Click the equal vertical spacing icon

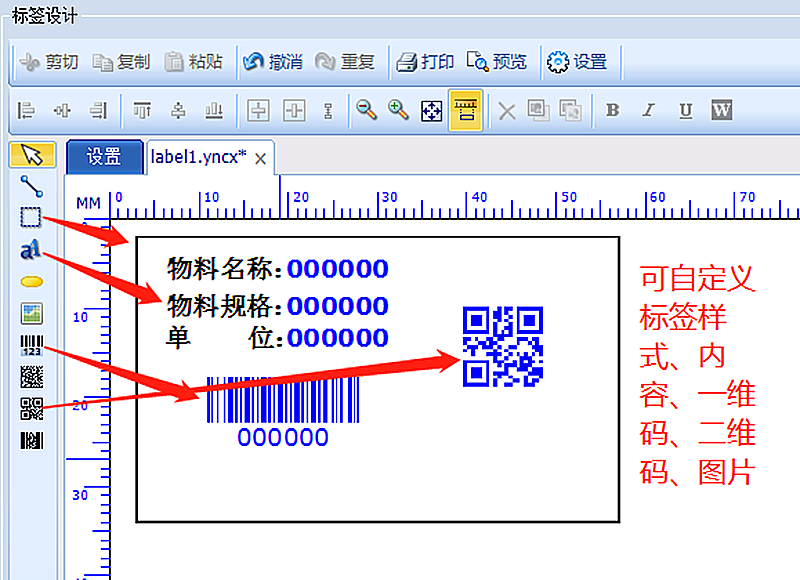[x=329, y=110]
